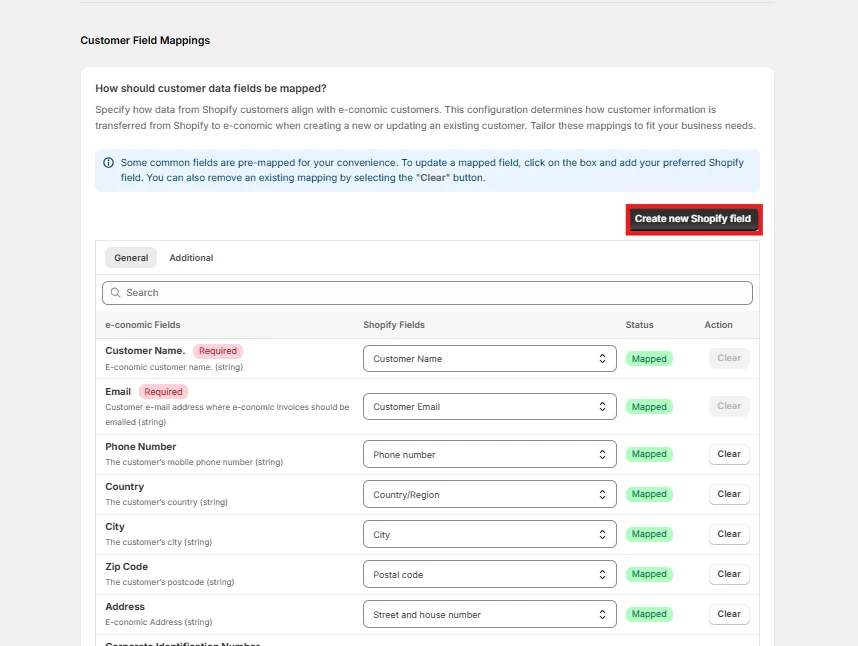Click the Address field label
The height and width of the screenshot is (646, 858).
tap(125, 607)
